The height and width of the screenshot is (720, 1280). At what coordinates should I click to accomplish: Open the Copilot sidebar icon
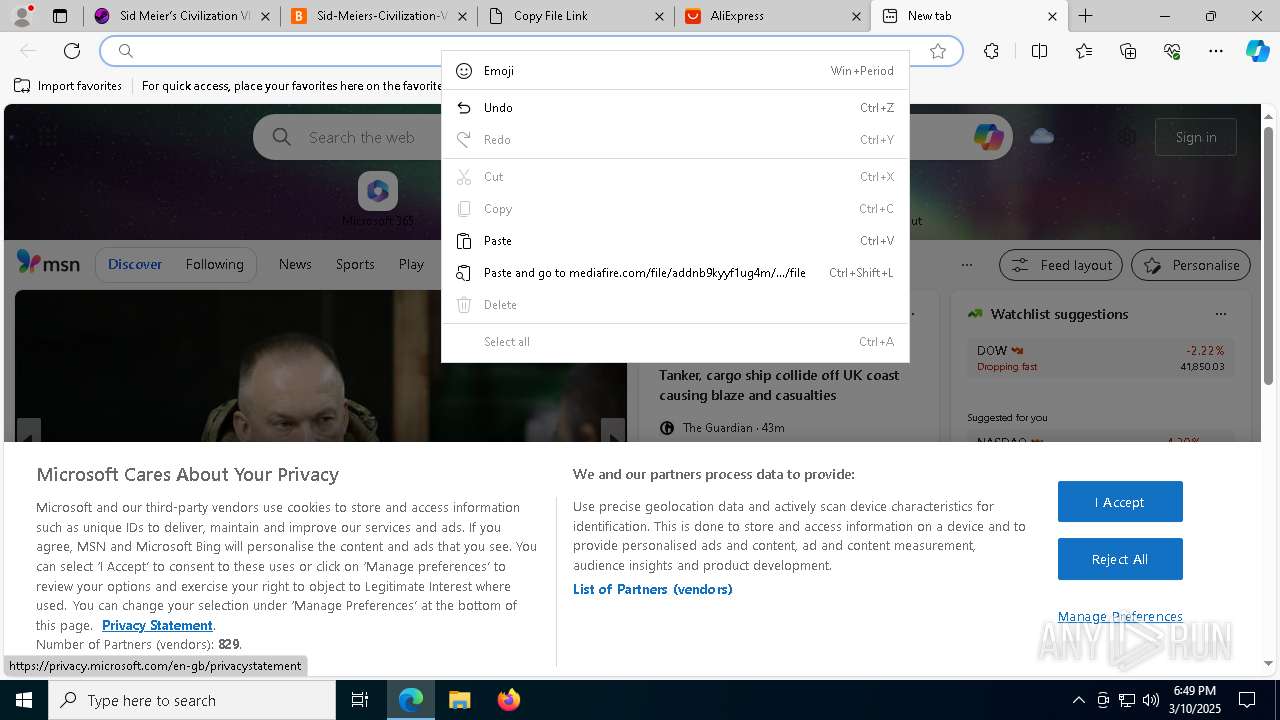tap(1258, 51)
